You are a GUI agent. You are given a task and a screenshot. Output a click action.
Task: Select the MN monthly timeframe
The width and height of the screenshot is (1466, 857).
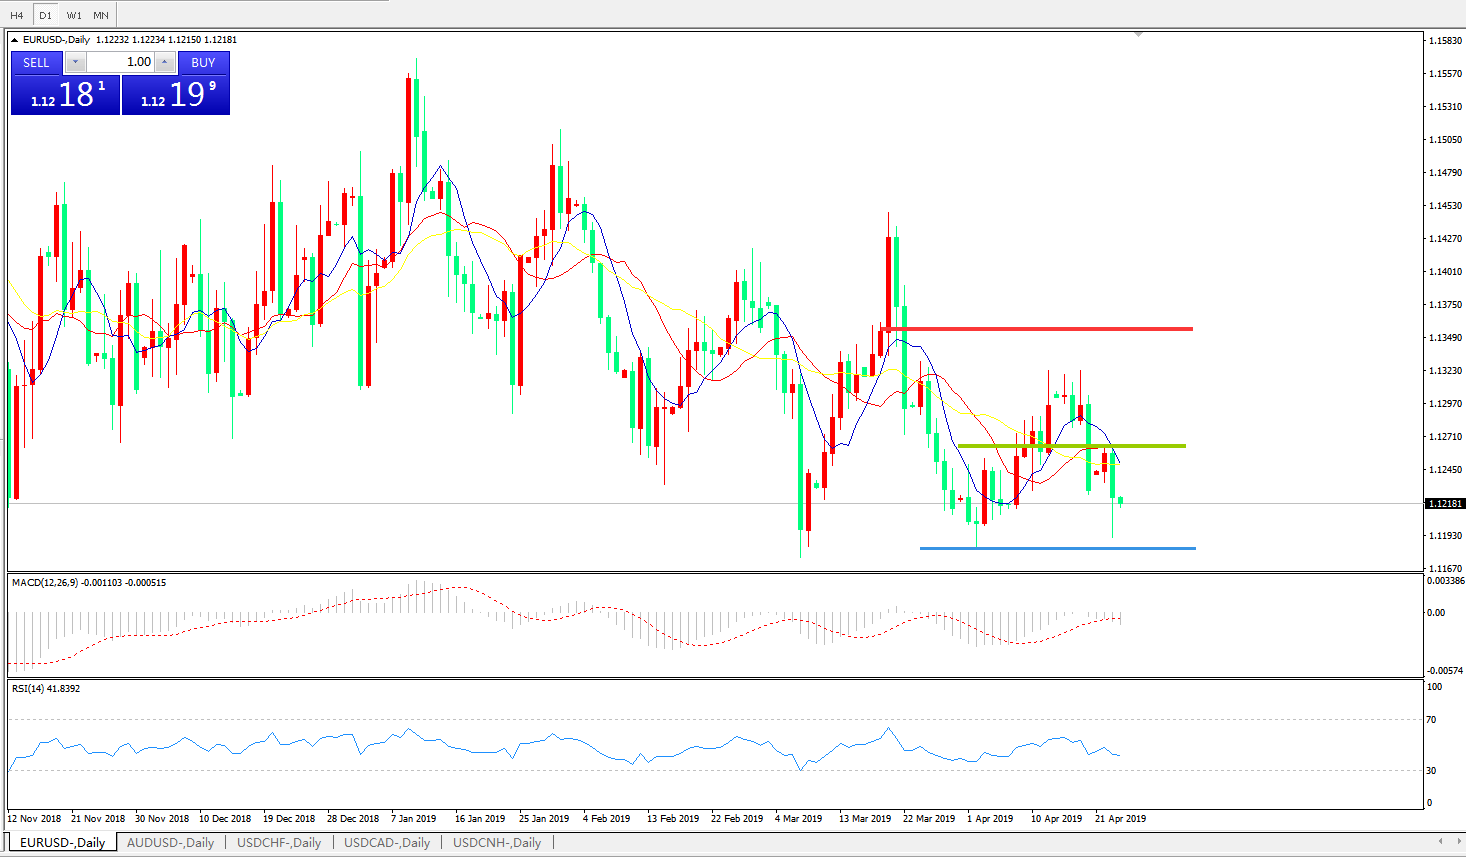point(101,15)
